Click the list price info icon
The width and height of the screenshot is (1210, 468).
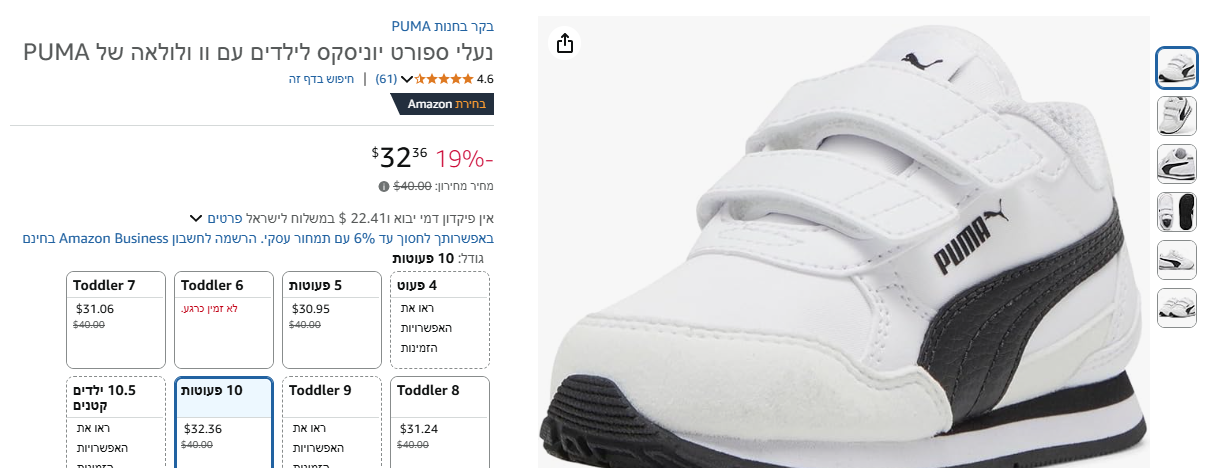coord(383,186)
